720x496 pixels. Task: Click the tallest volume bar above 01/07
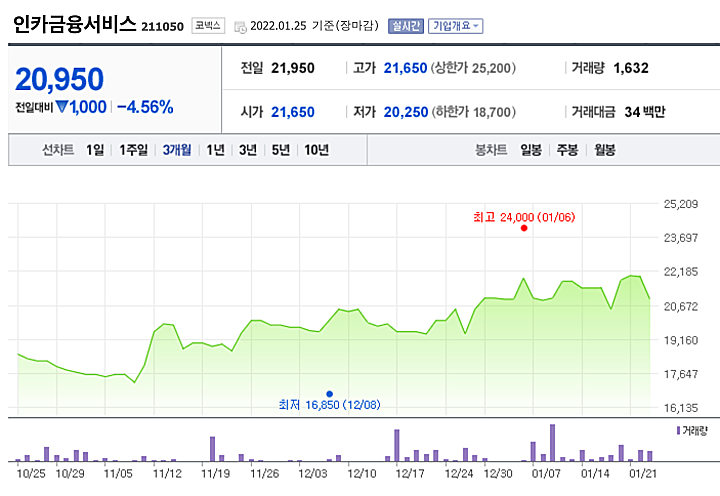tap(552, 443)
